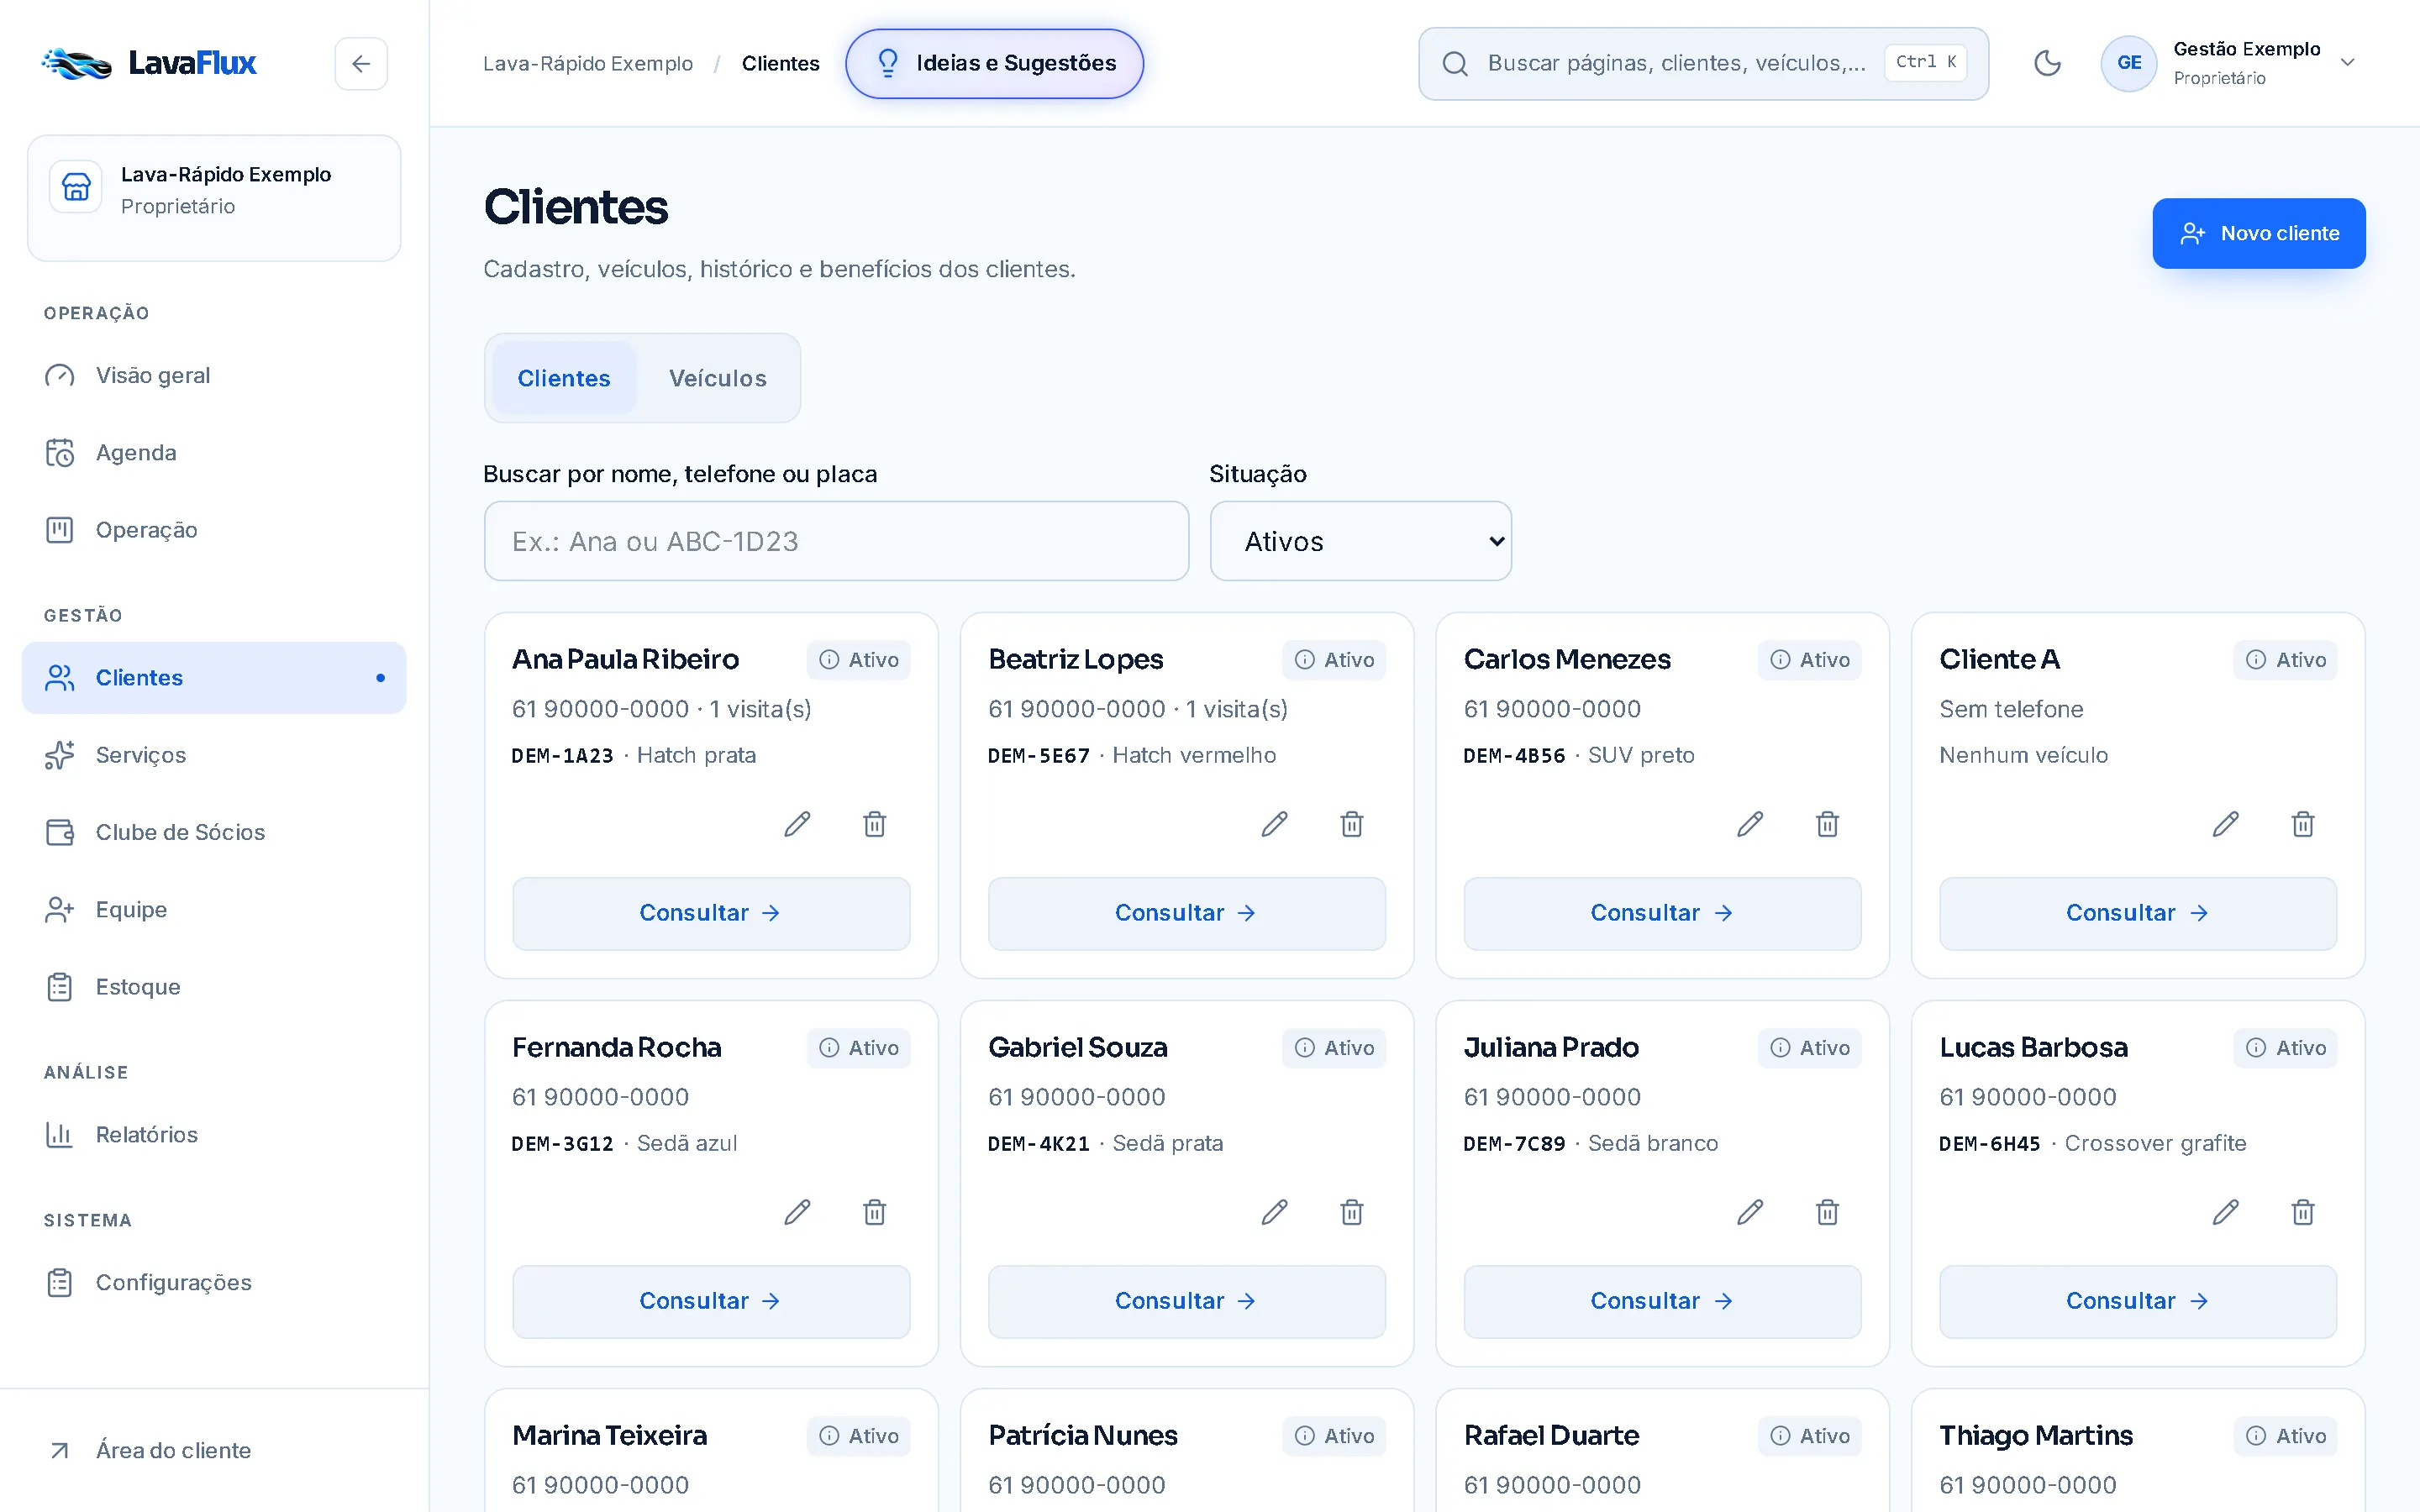Delete Lucas Barbosa with the trash icon
This screenshot has height=1512, width=2420.
coord(2303,1212)
